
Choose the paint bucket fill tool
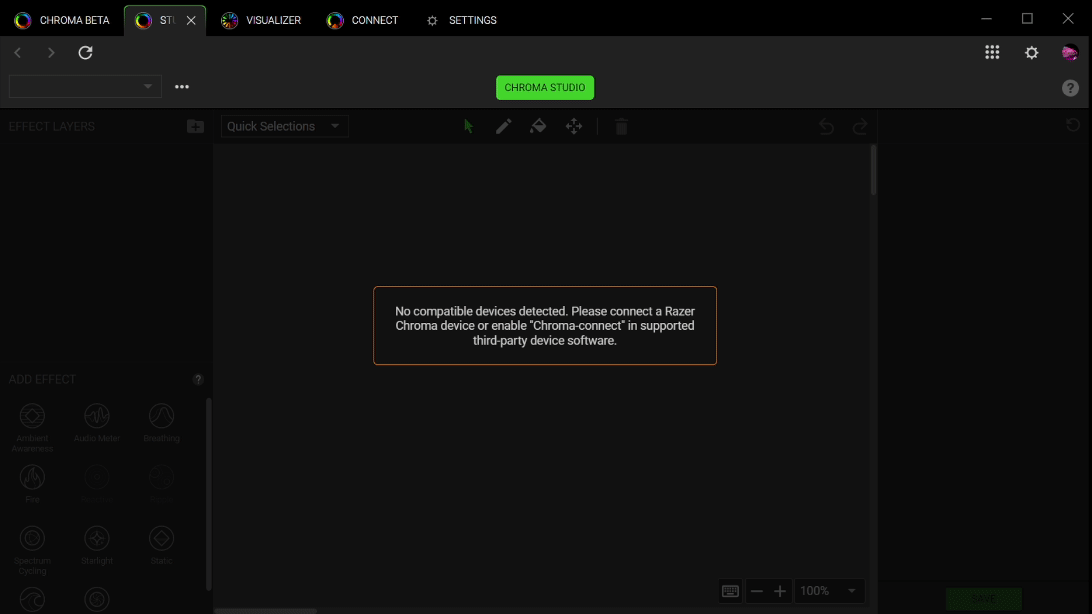tap(538, 126)
